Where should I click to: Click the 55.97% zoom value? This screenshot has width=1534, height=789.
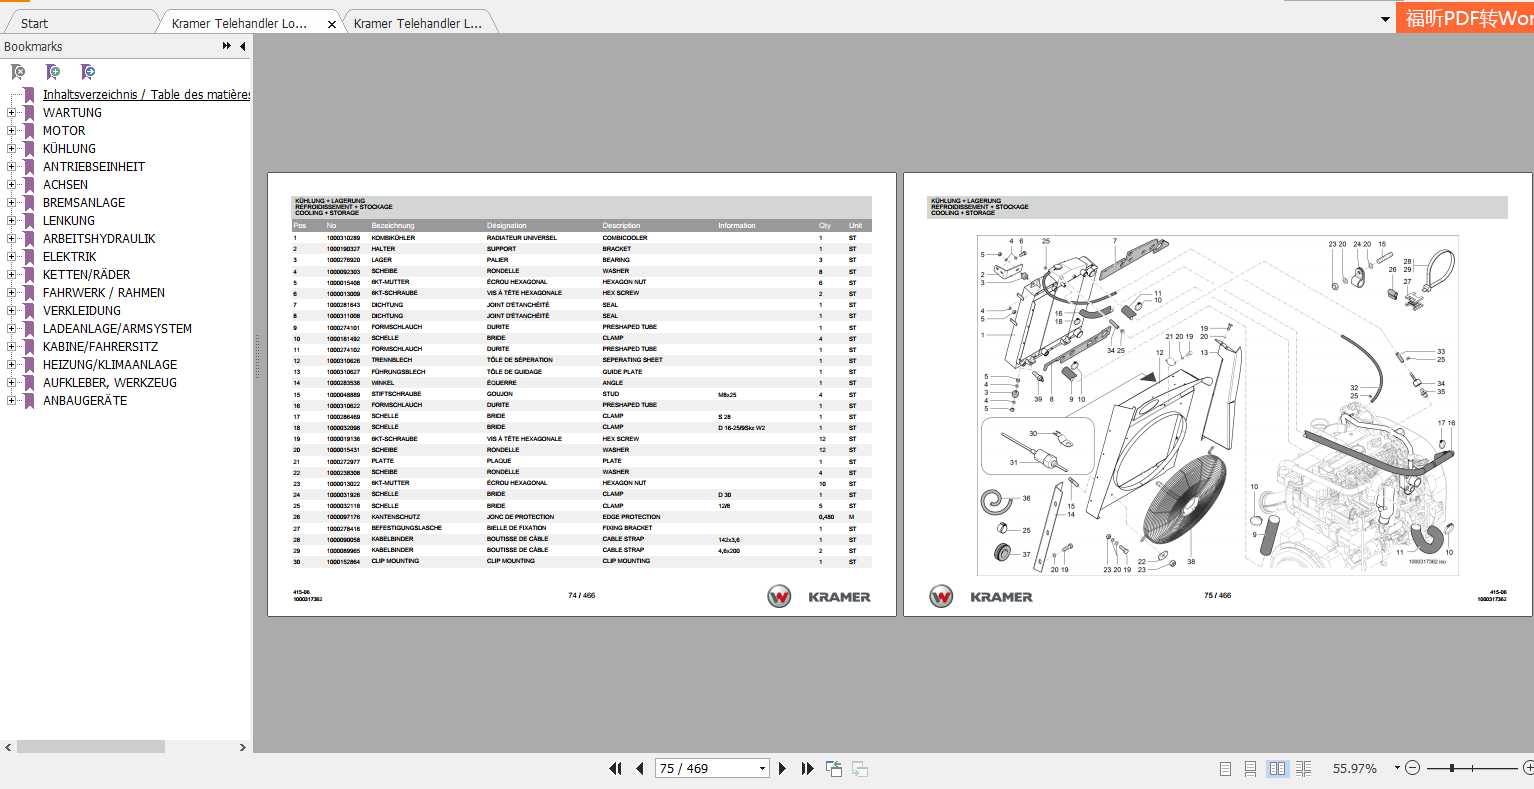1354,768
